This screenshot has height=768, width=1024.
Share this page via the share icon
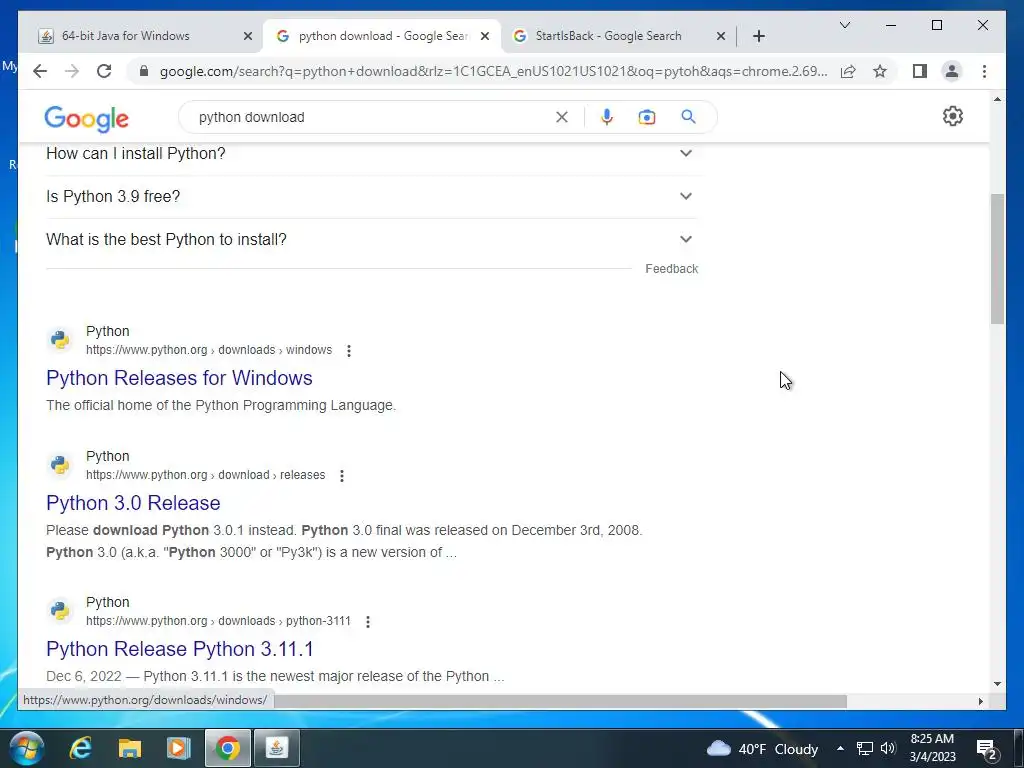click(848, 71)
